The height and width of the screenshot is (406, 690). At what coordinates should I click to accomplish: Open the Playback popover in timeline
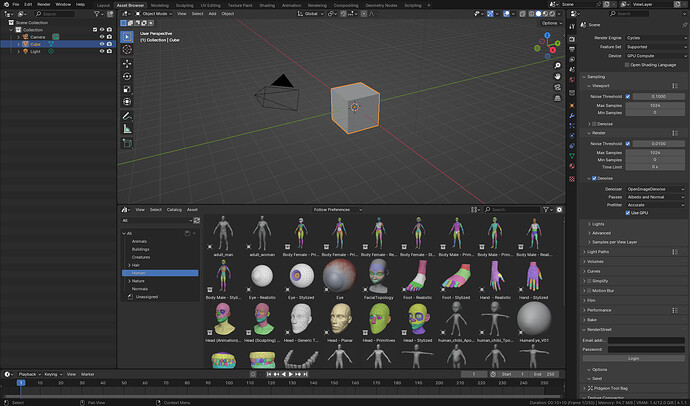tap(29, 374)
